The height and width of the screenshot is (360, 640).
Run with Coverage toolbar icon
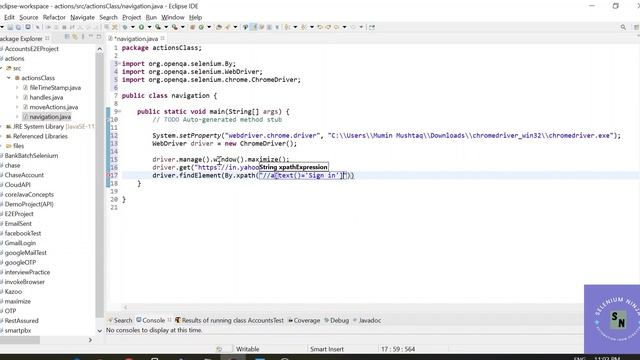tap(158, 27)
